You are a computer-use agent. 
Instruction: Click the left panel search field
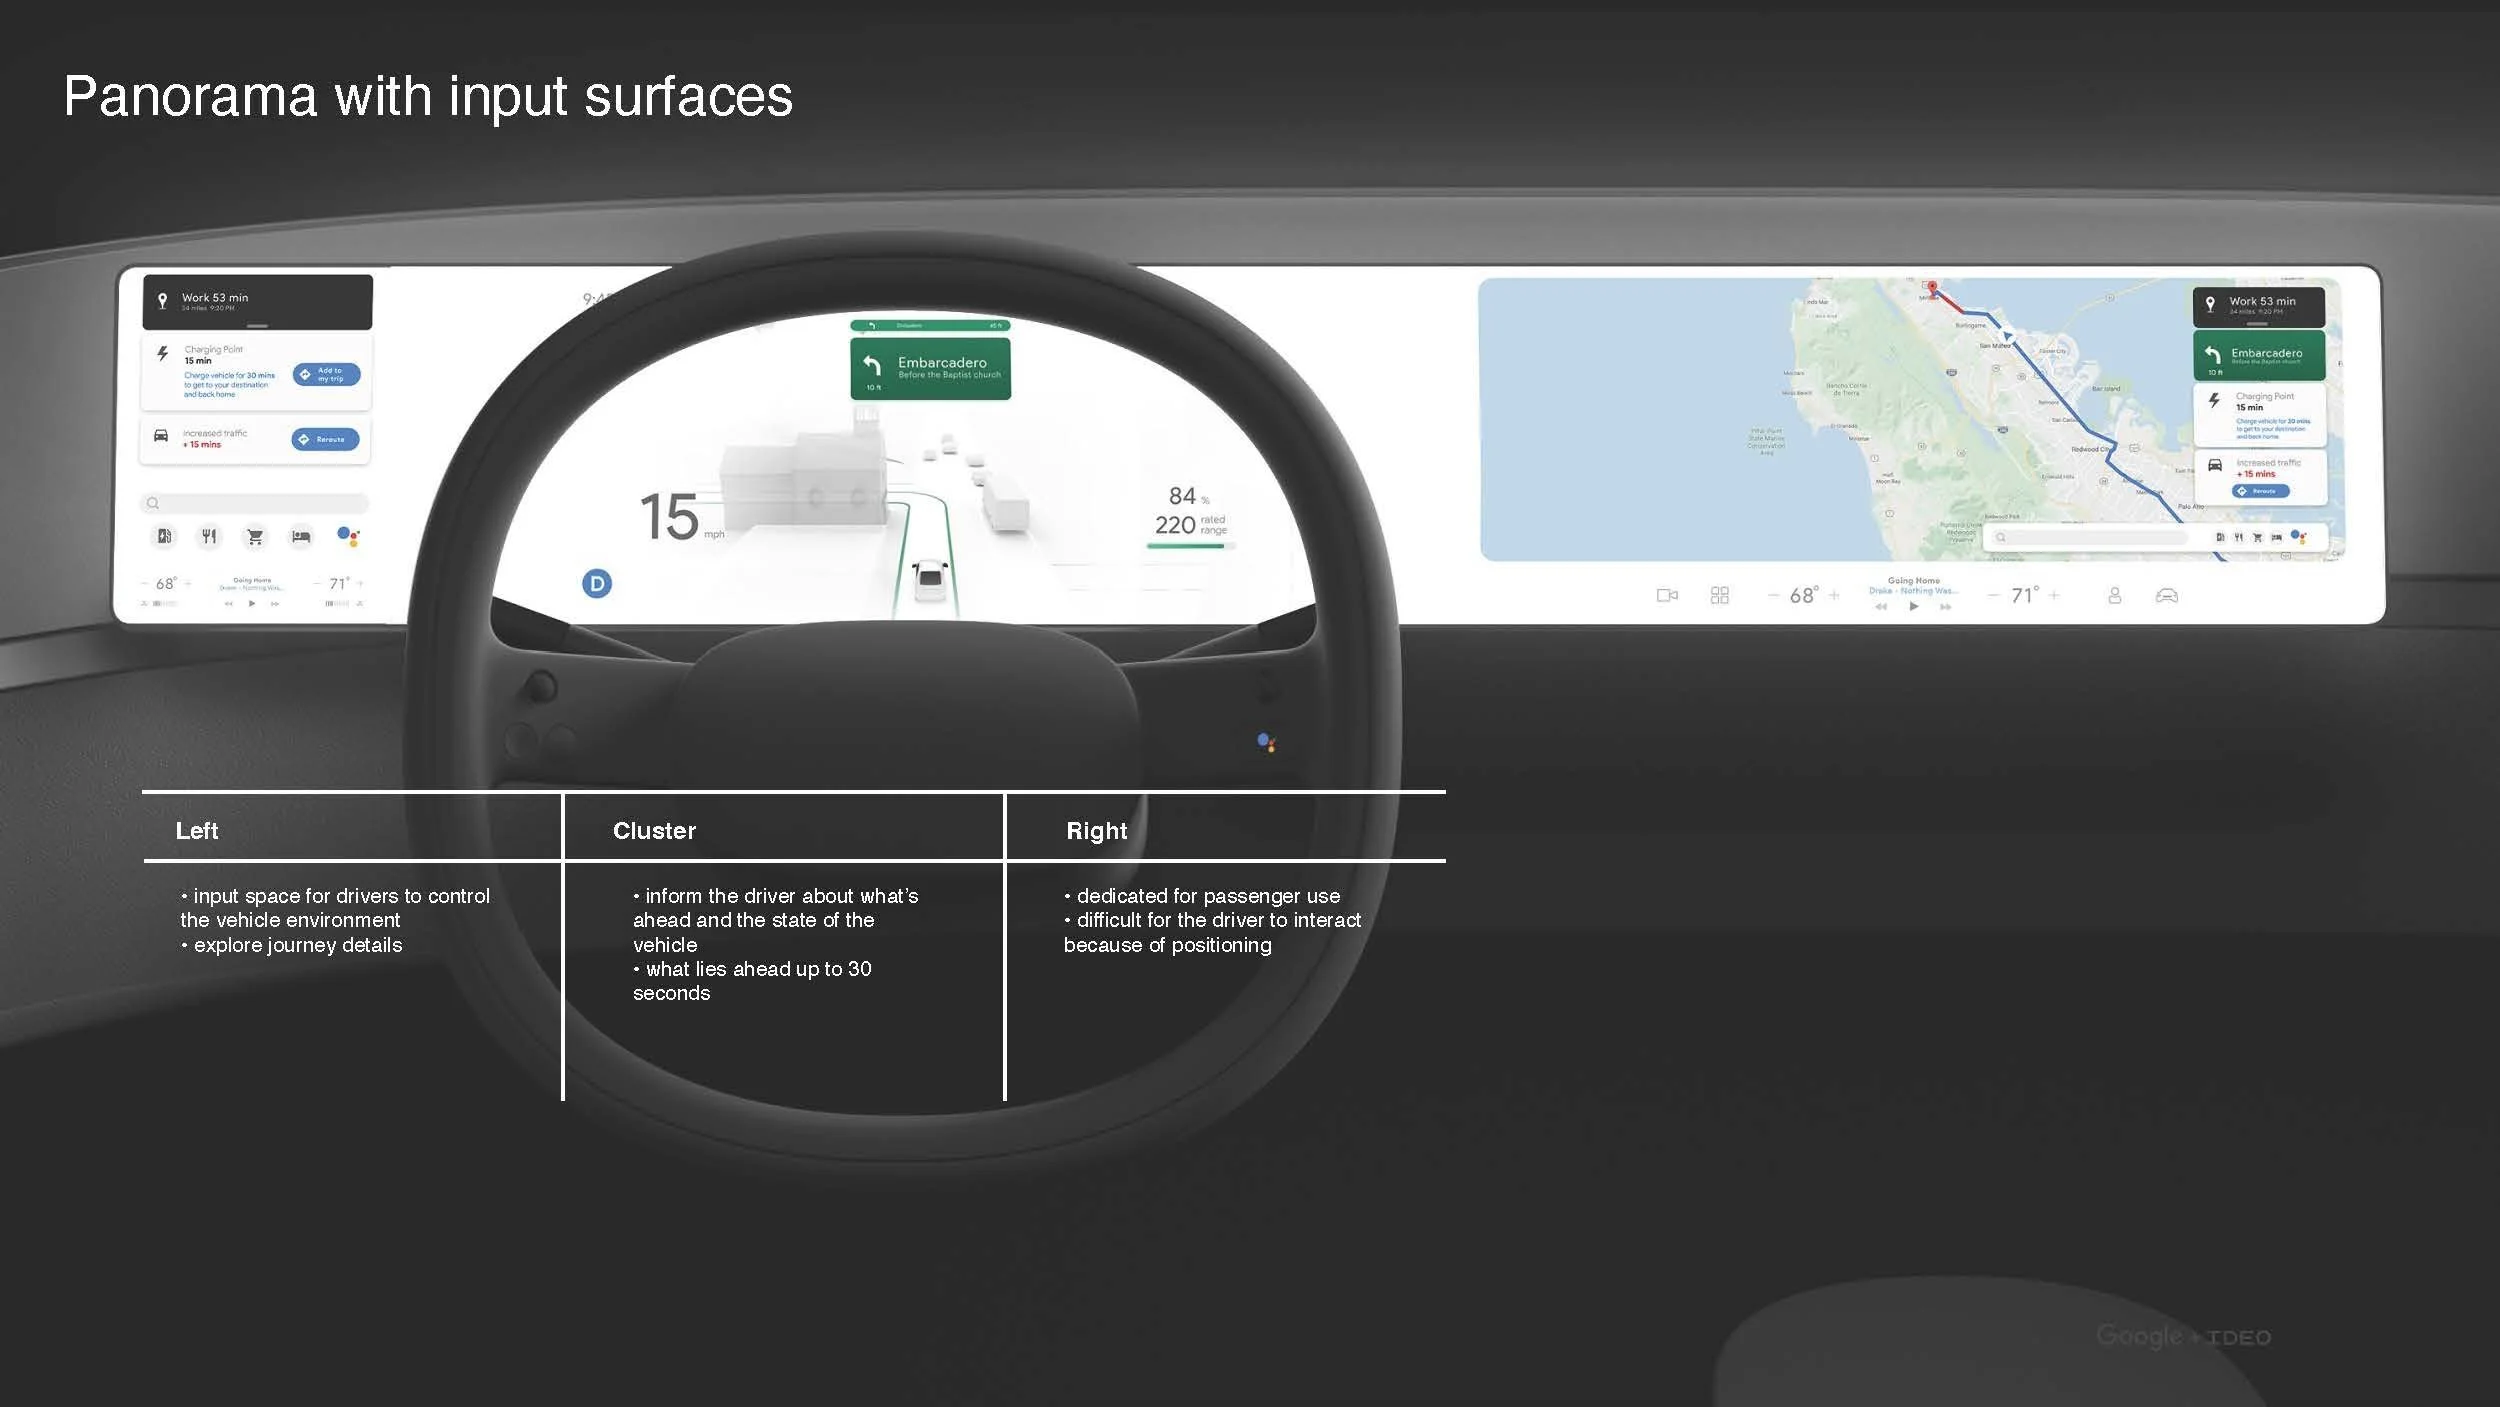[257, 503]
